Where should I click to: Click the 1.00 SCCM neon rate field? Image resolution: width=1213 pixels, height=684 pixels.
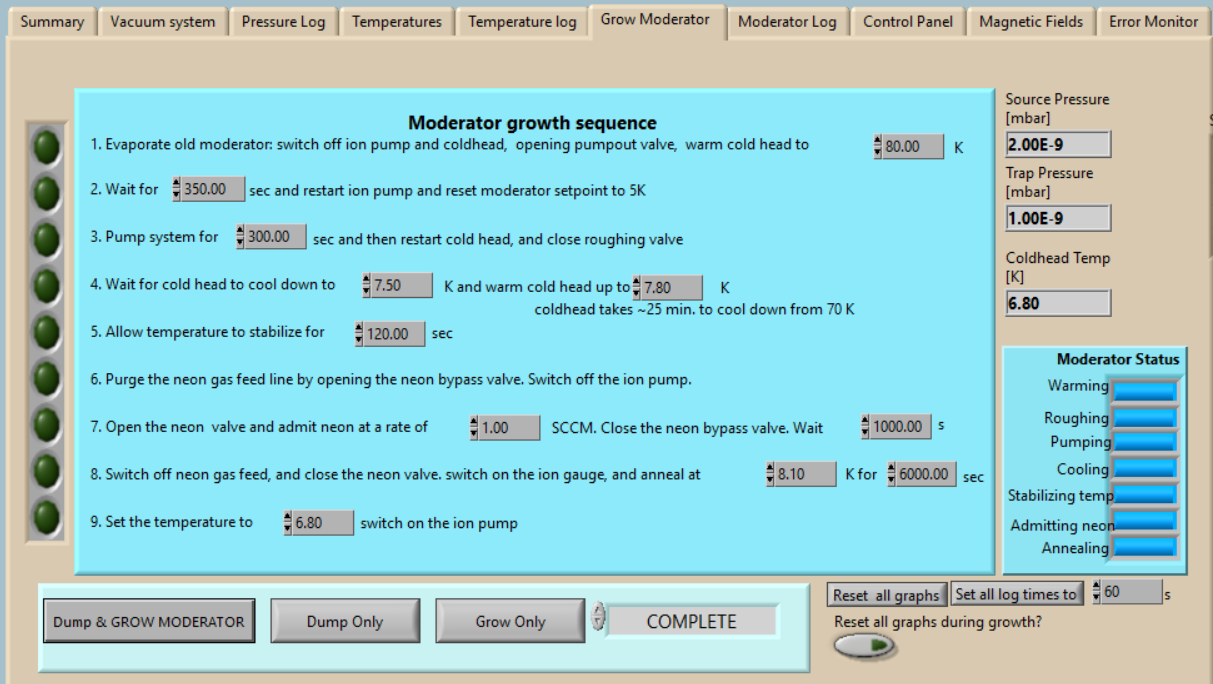pos(510,428)
